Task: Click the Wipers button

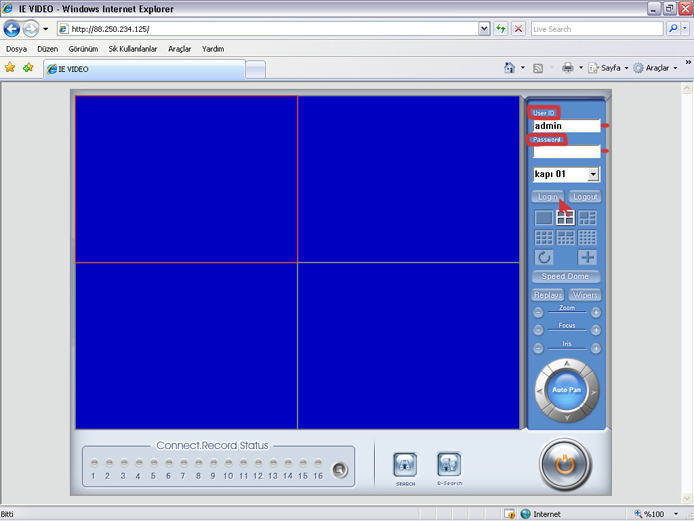Action: 585,295
